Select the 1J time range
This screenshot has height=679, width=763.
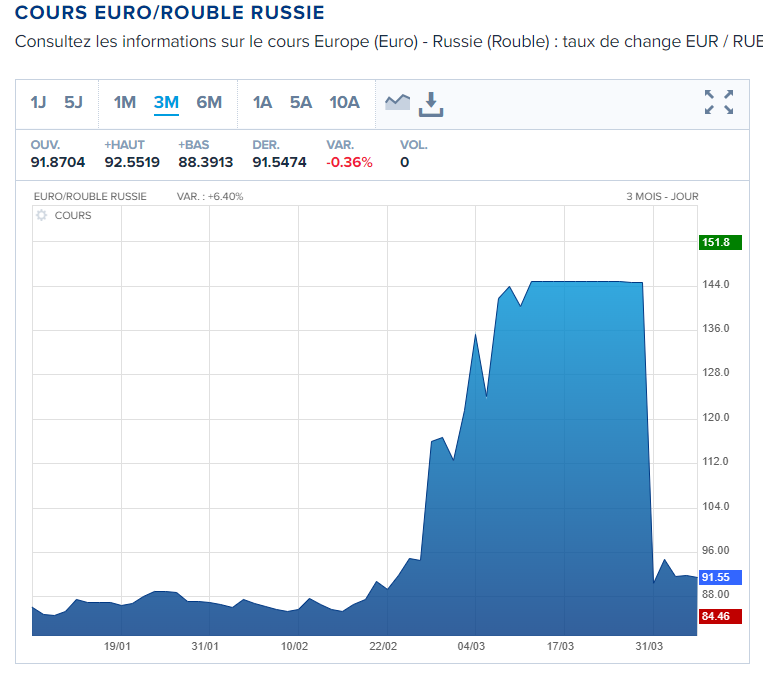[38, 102]
